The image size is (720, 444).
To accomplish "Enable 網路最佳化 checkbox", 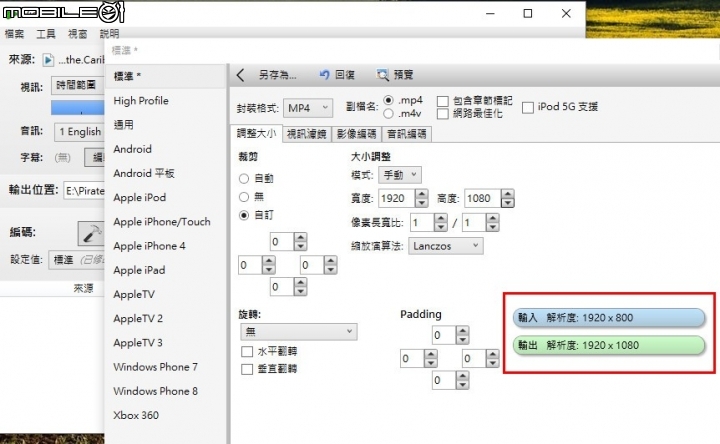I will click(x=443, y=113).
